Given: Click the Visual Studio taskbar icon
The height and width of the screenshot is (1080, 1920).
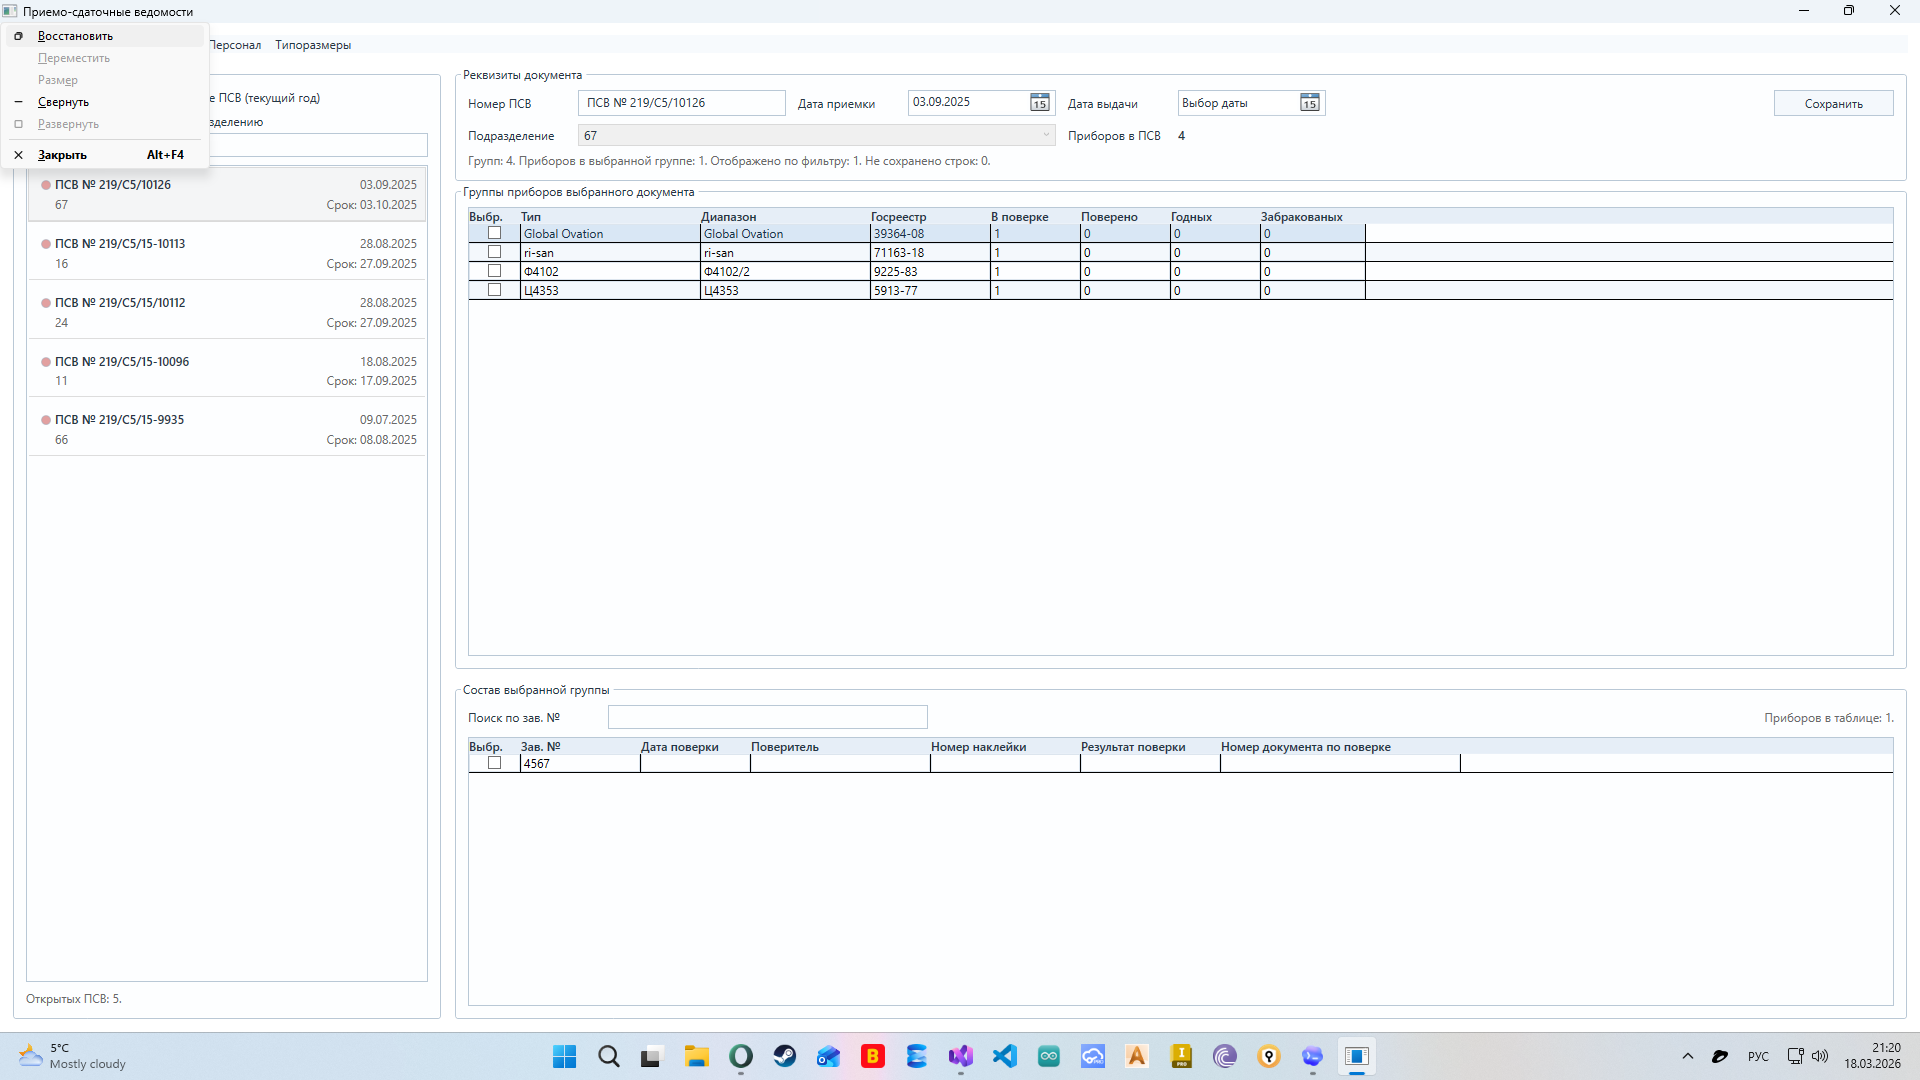Looking at the screenshot, I should pos(961,1056).
